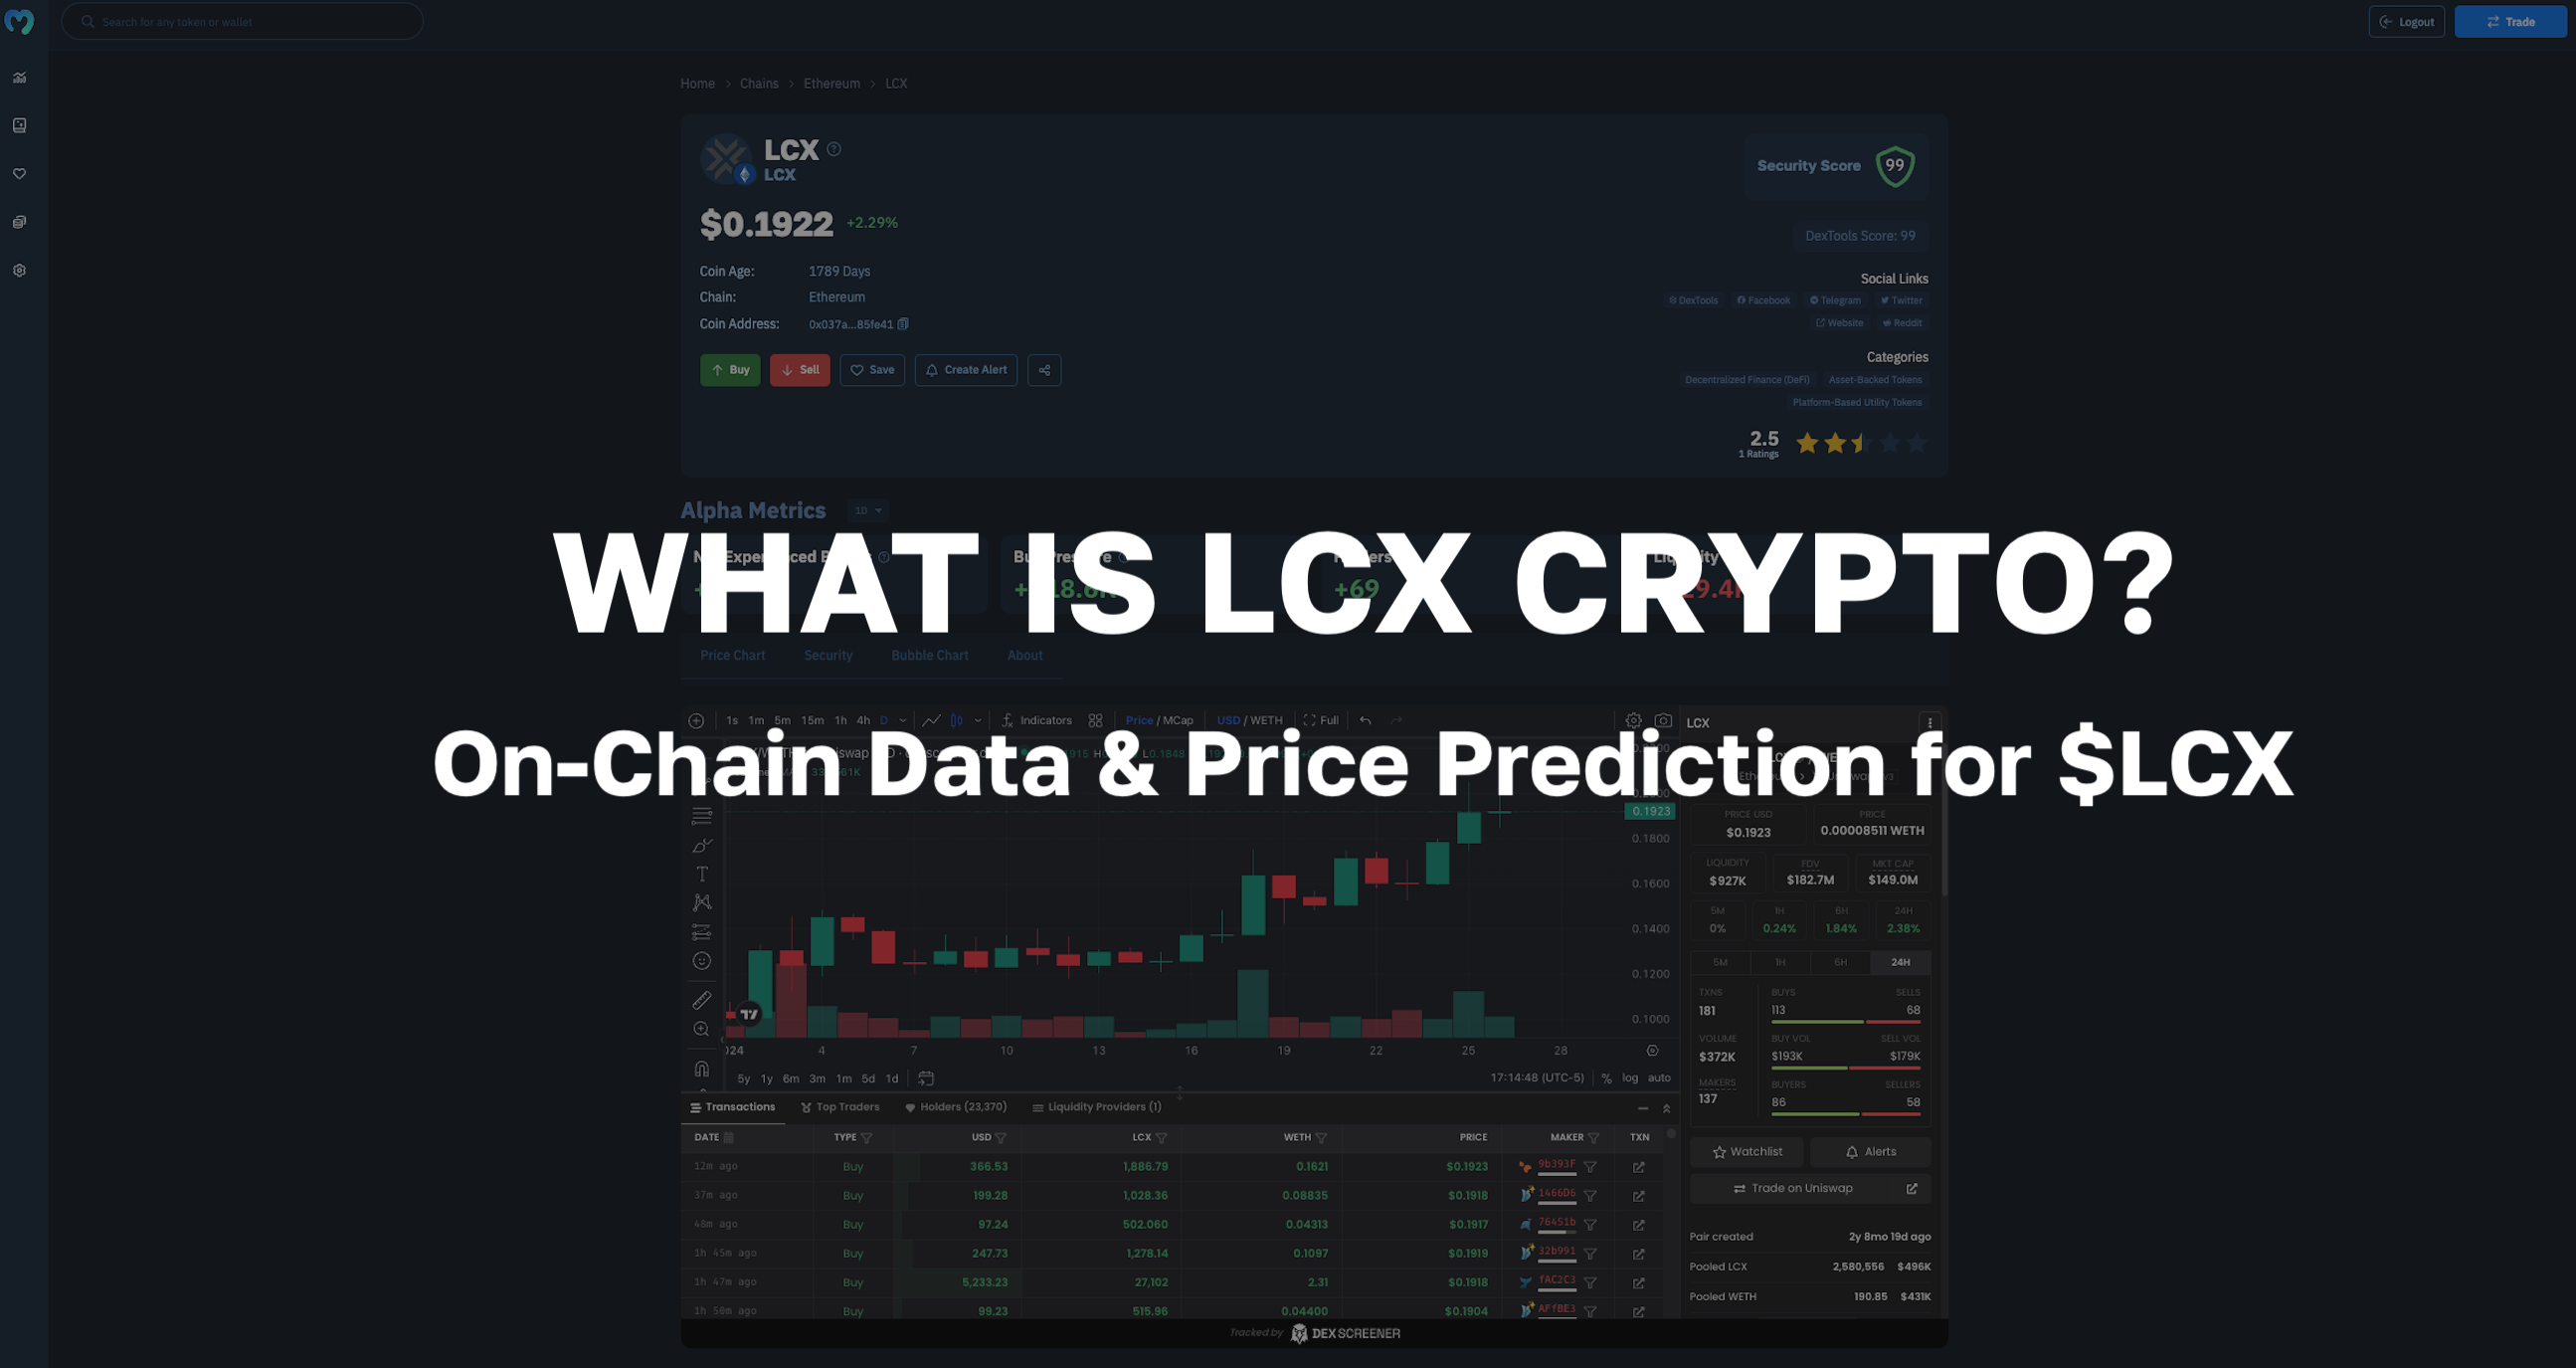Click the Sell button for LCX
The width and height of the screenshot is (2576, 1368).
(x=801, y=370)
